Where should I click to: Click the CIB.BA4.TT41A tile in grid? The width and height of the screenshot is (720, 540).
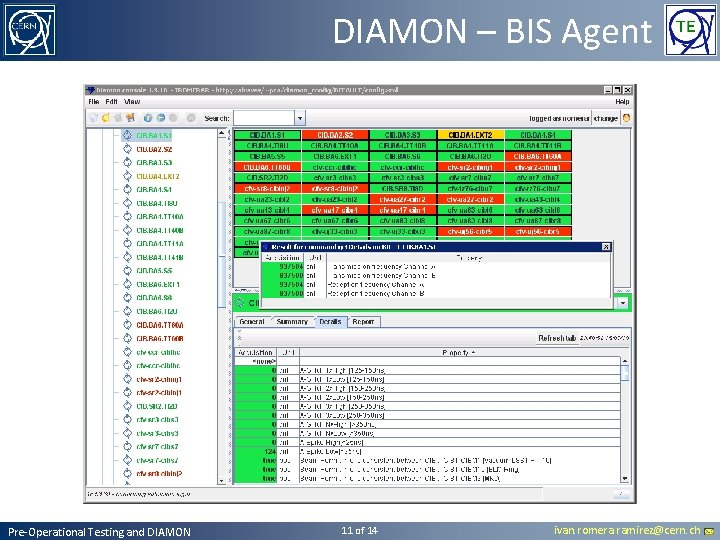tap(470, 146)
